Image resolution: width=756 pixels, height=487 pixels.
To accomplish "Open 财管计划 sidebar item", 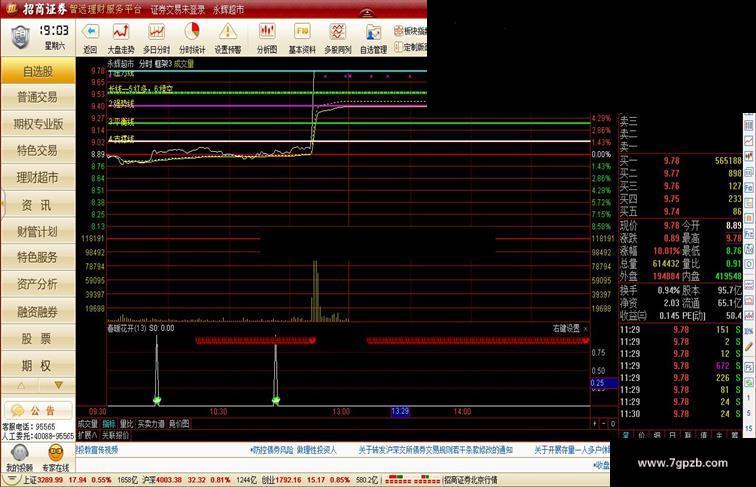I will tap(38, 231).
